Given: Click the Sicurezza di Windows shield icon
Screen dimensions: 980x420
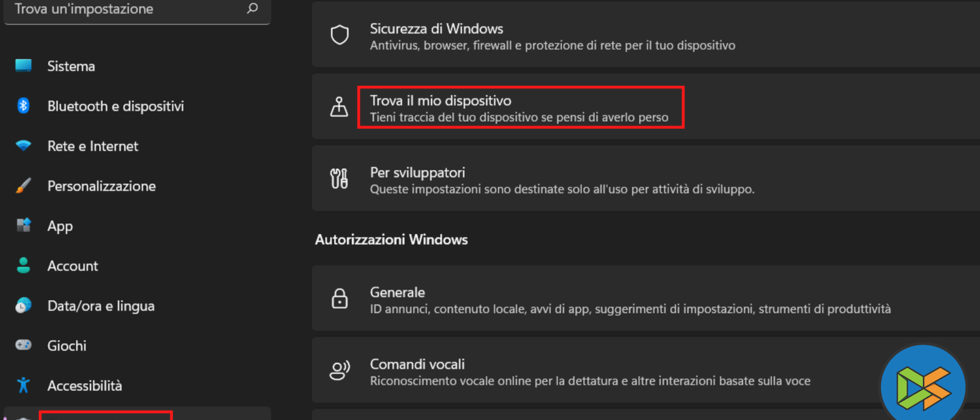Looking at the screenshot, I should coord(340,36).
